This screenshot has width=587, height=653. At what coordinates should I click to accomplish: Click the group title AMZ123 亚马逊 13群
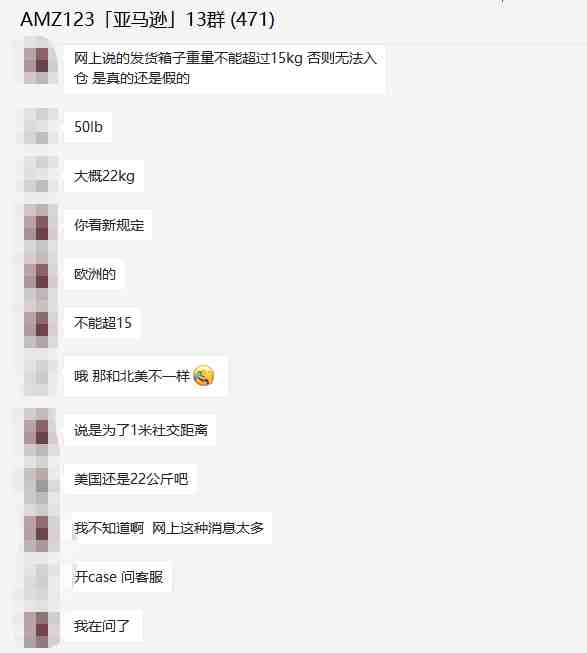[148, 20]
